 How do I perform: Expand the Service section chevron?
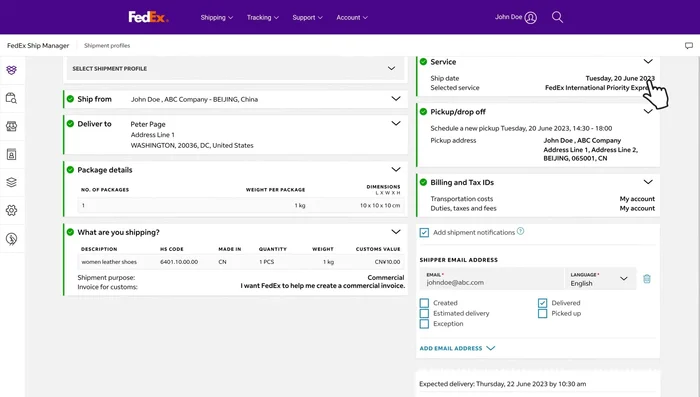[648, 61]
